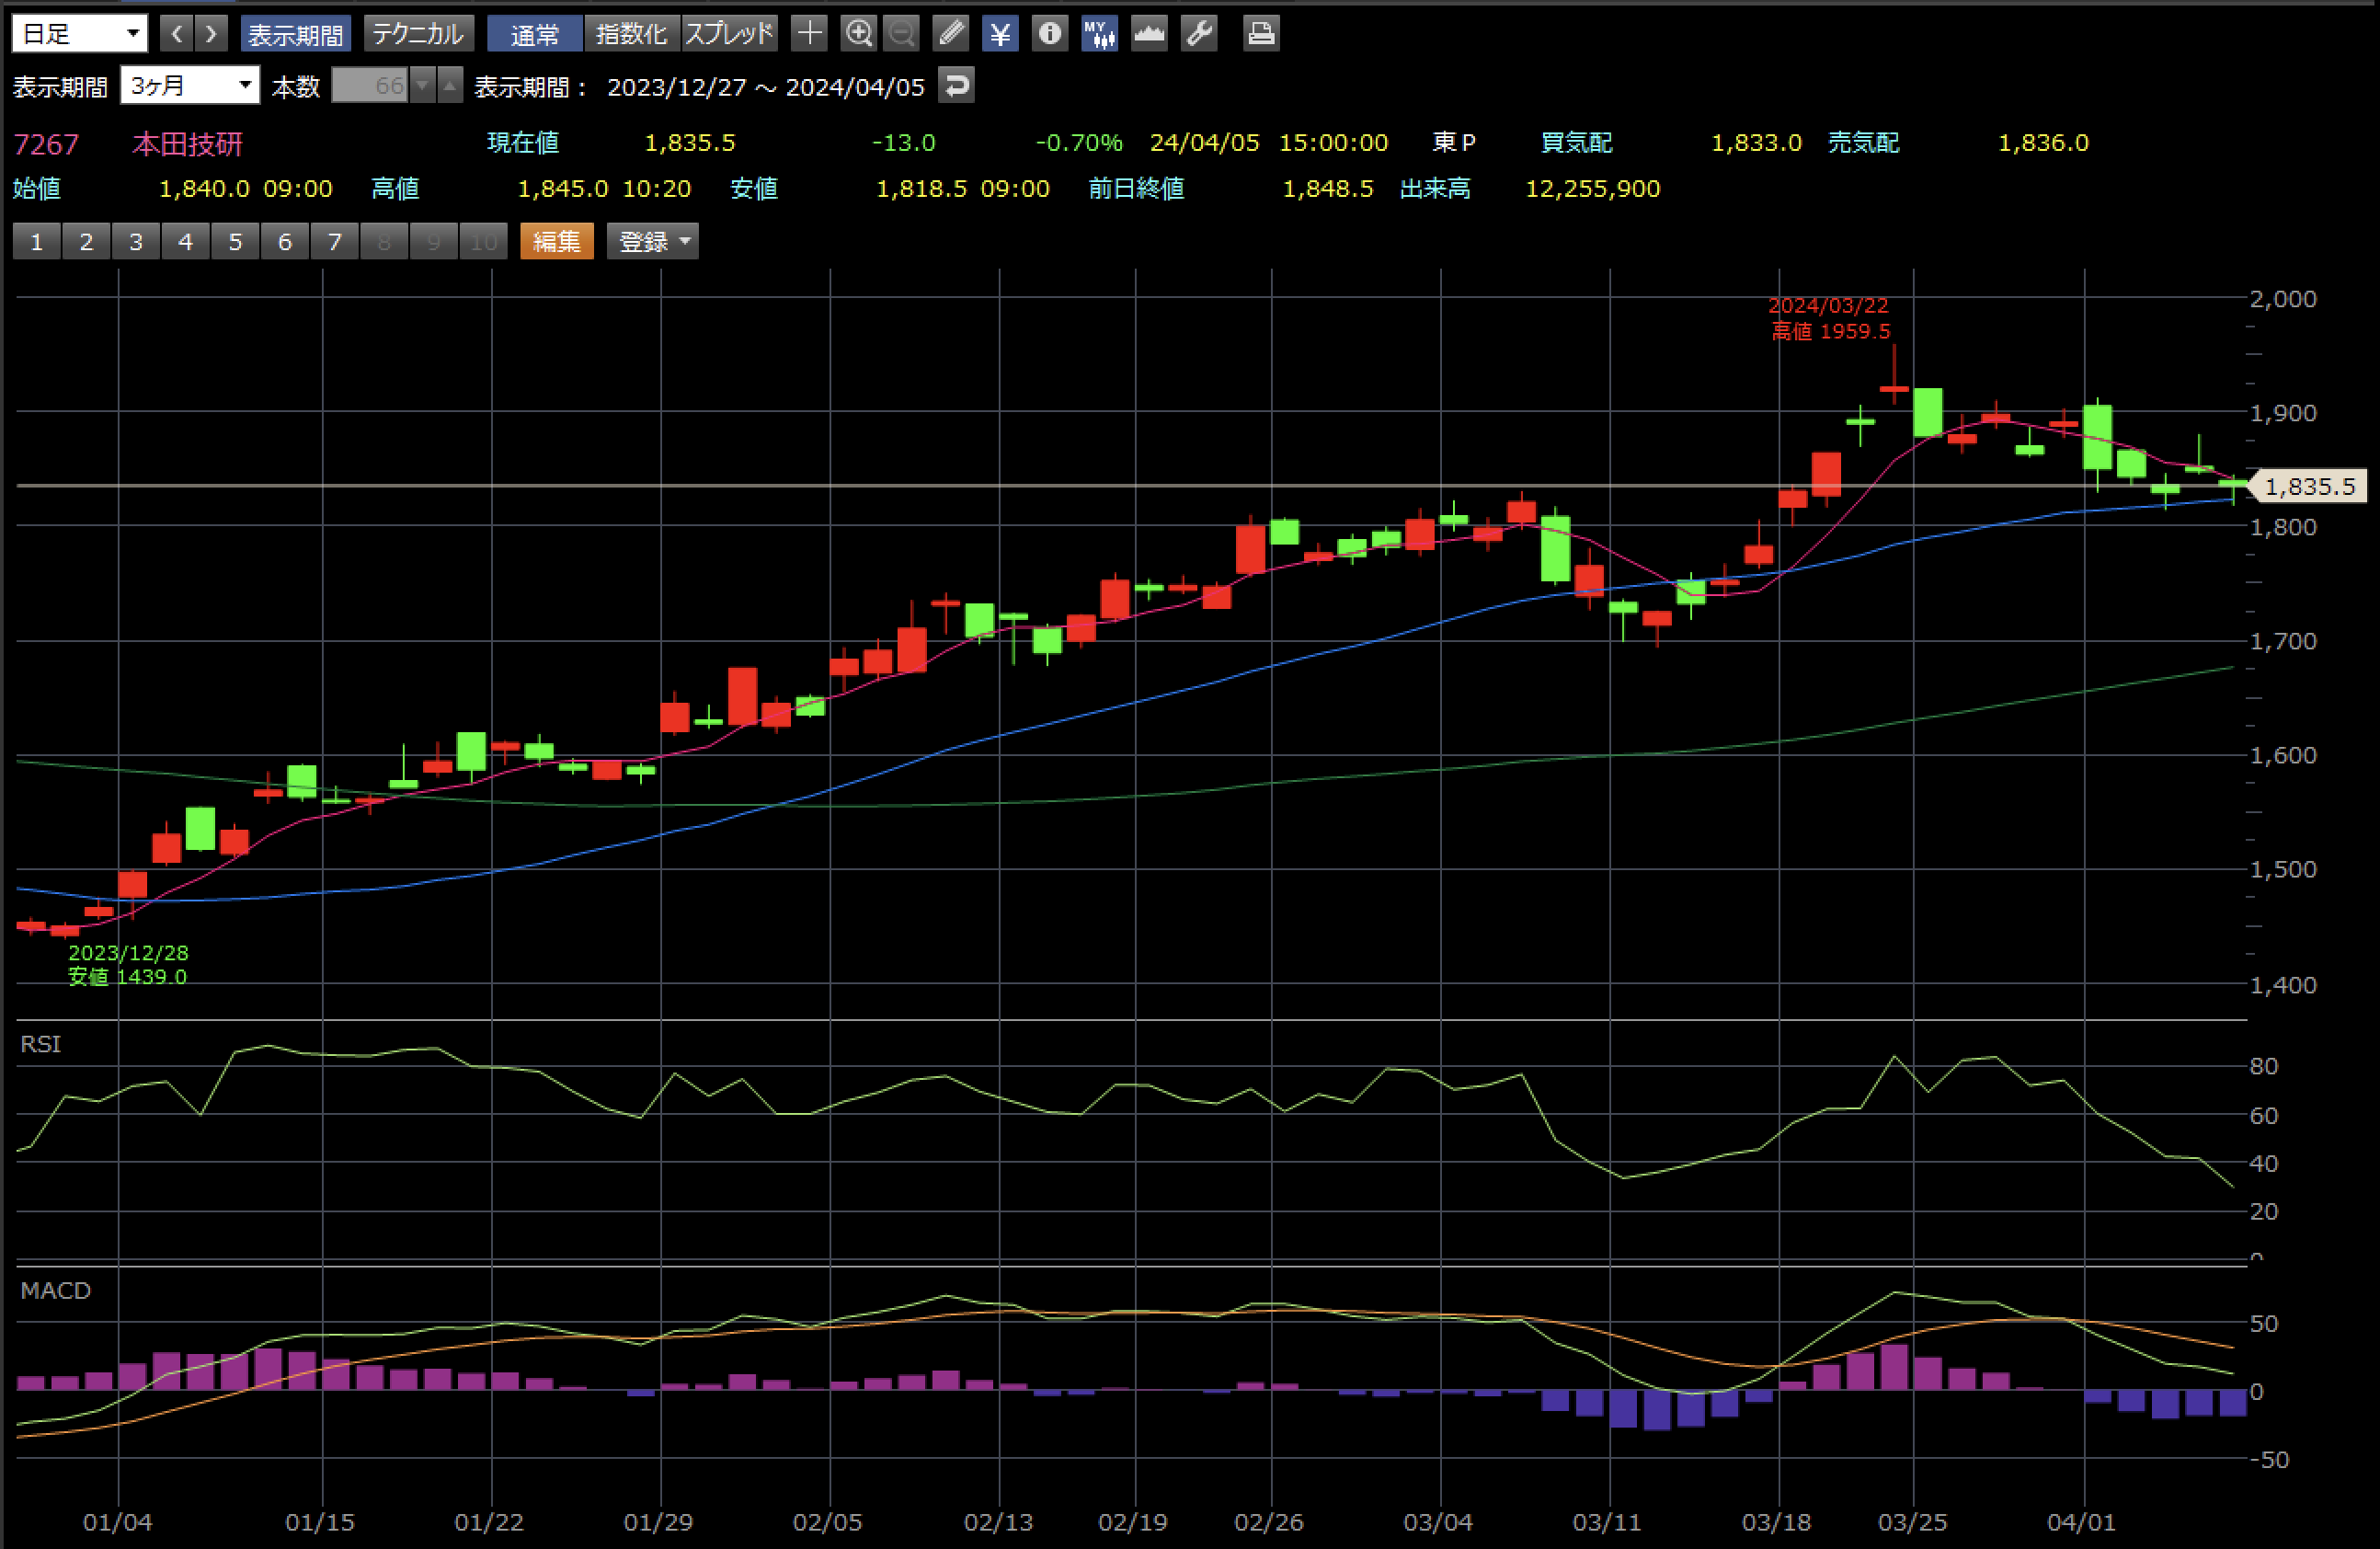Click the reset period return arrow

[x=956, y=86]
